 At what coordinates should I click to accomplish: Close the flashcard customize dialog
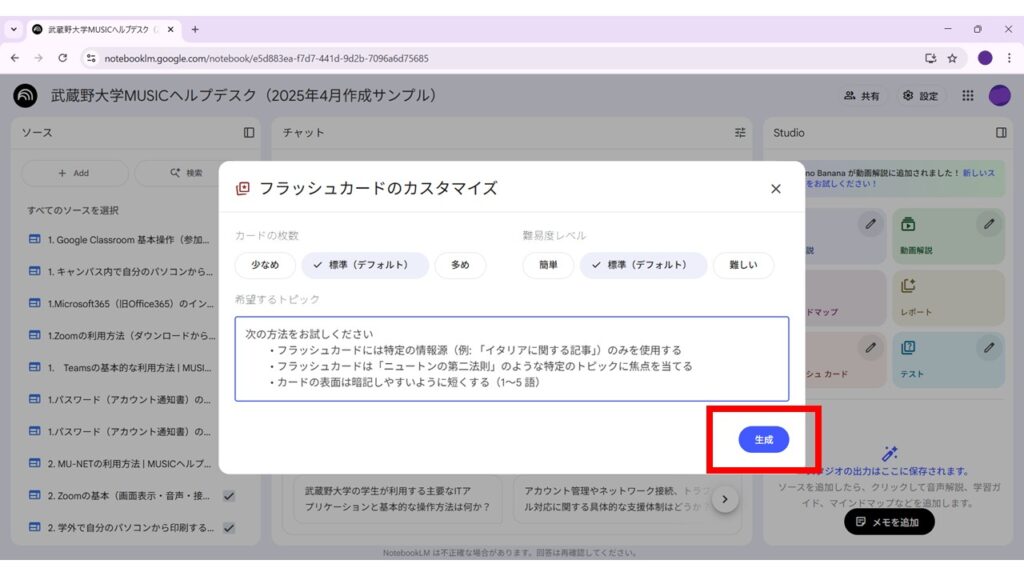tap(775, 189)
